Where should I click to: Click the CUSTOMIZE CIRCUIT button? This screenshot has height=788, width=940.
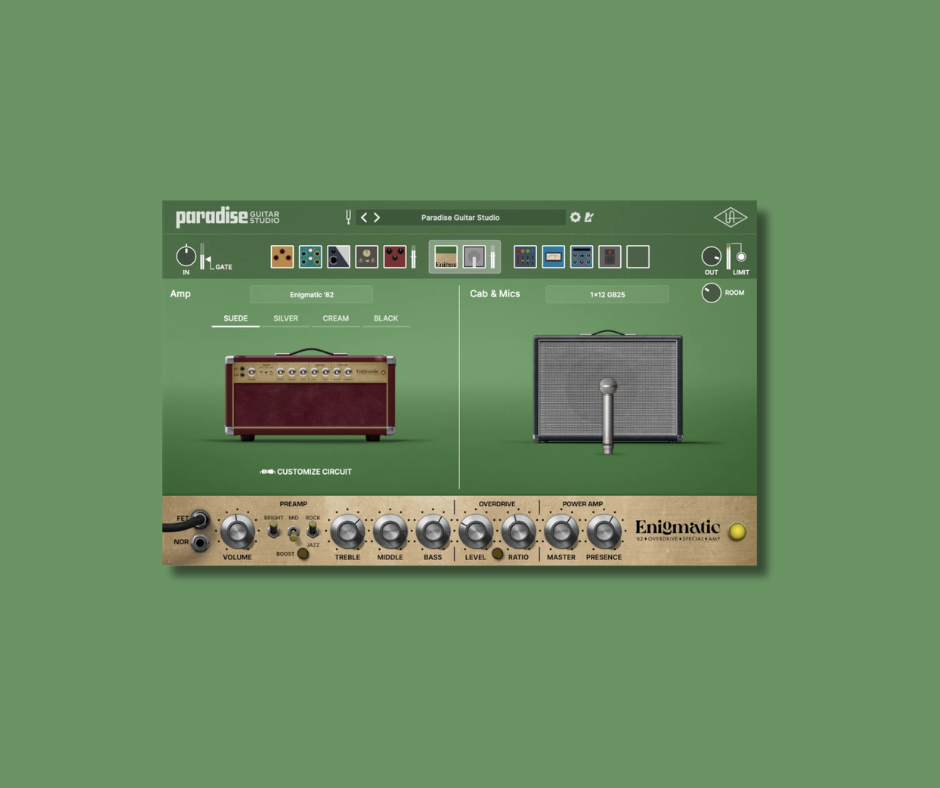tap(306, 471)
